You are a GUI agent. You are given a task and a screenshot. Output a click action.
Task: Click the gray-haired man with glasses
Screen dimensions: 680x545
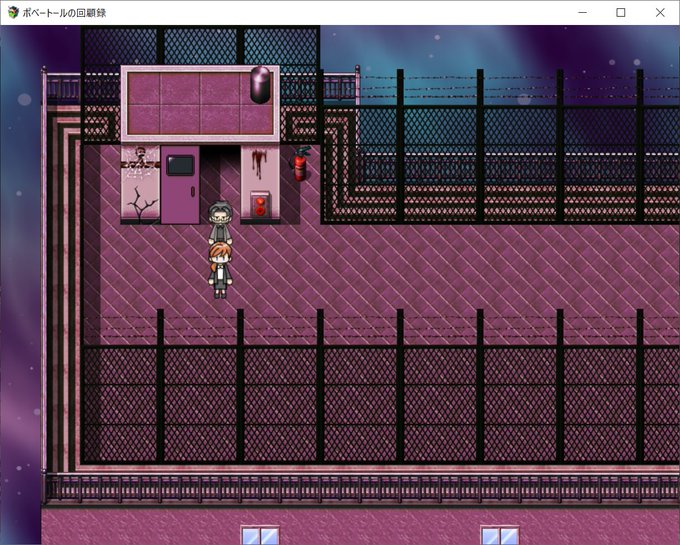(x=220, y=222)
